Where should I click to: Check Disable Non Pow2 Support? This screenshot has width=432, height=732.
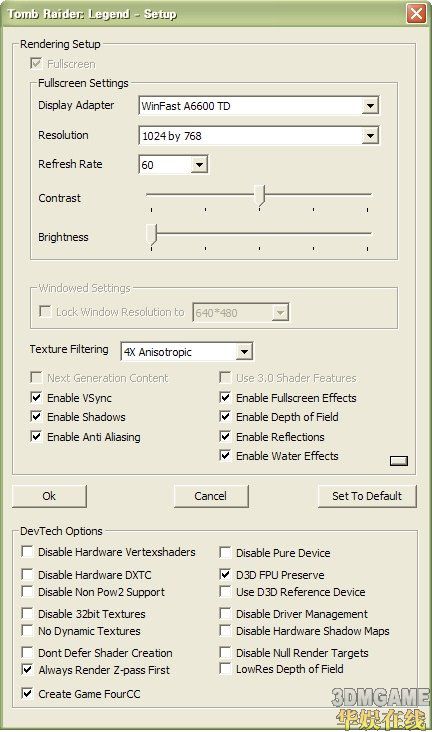[27, 591]
